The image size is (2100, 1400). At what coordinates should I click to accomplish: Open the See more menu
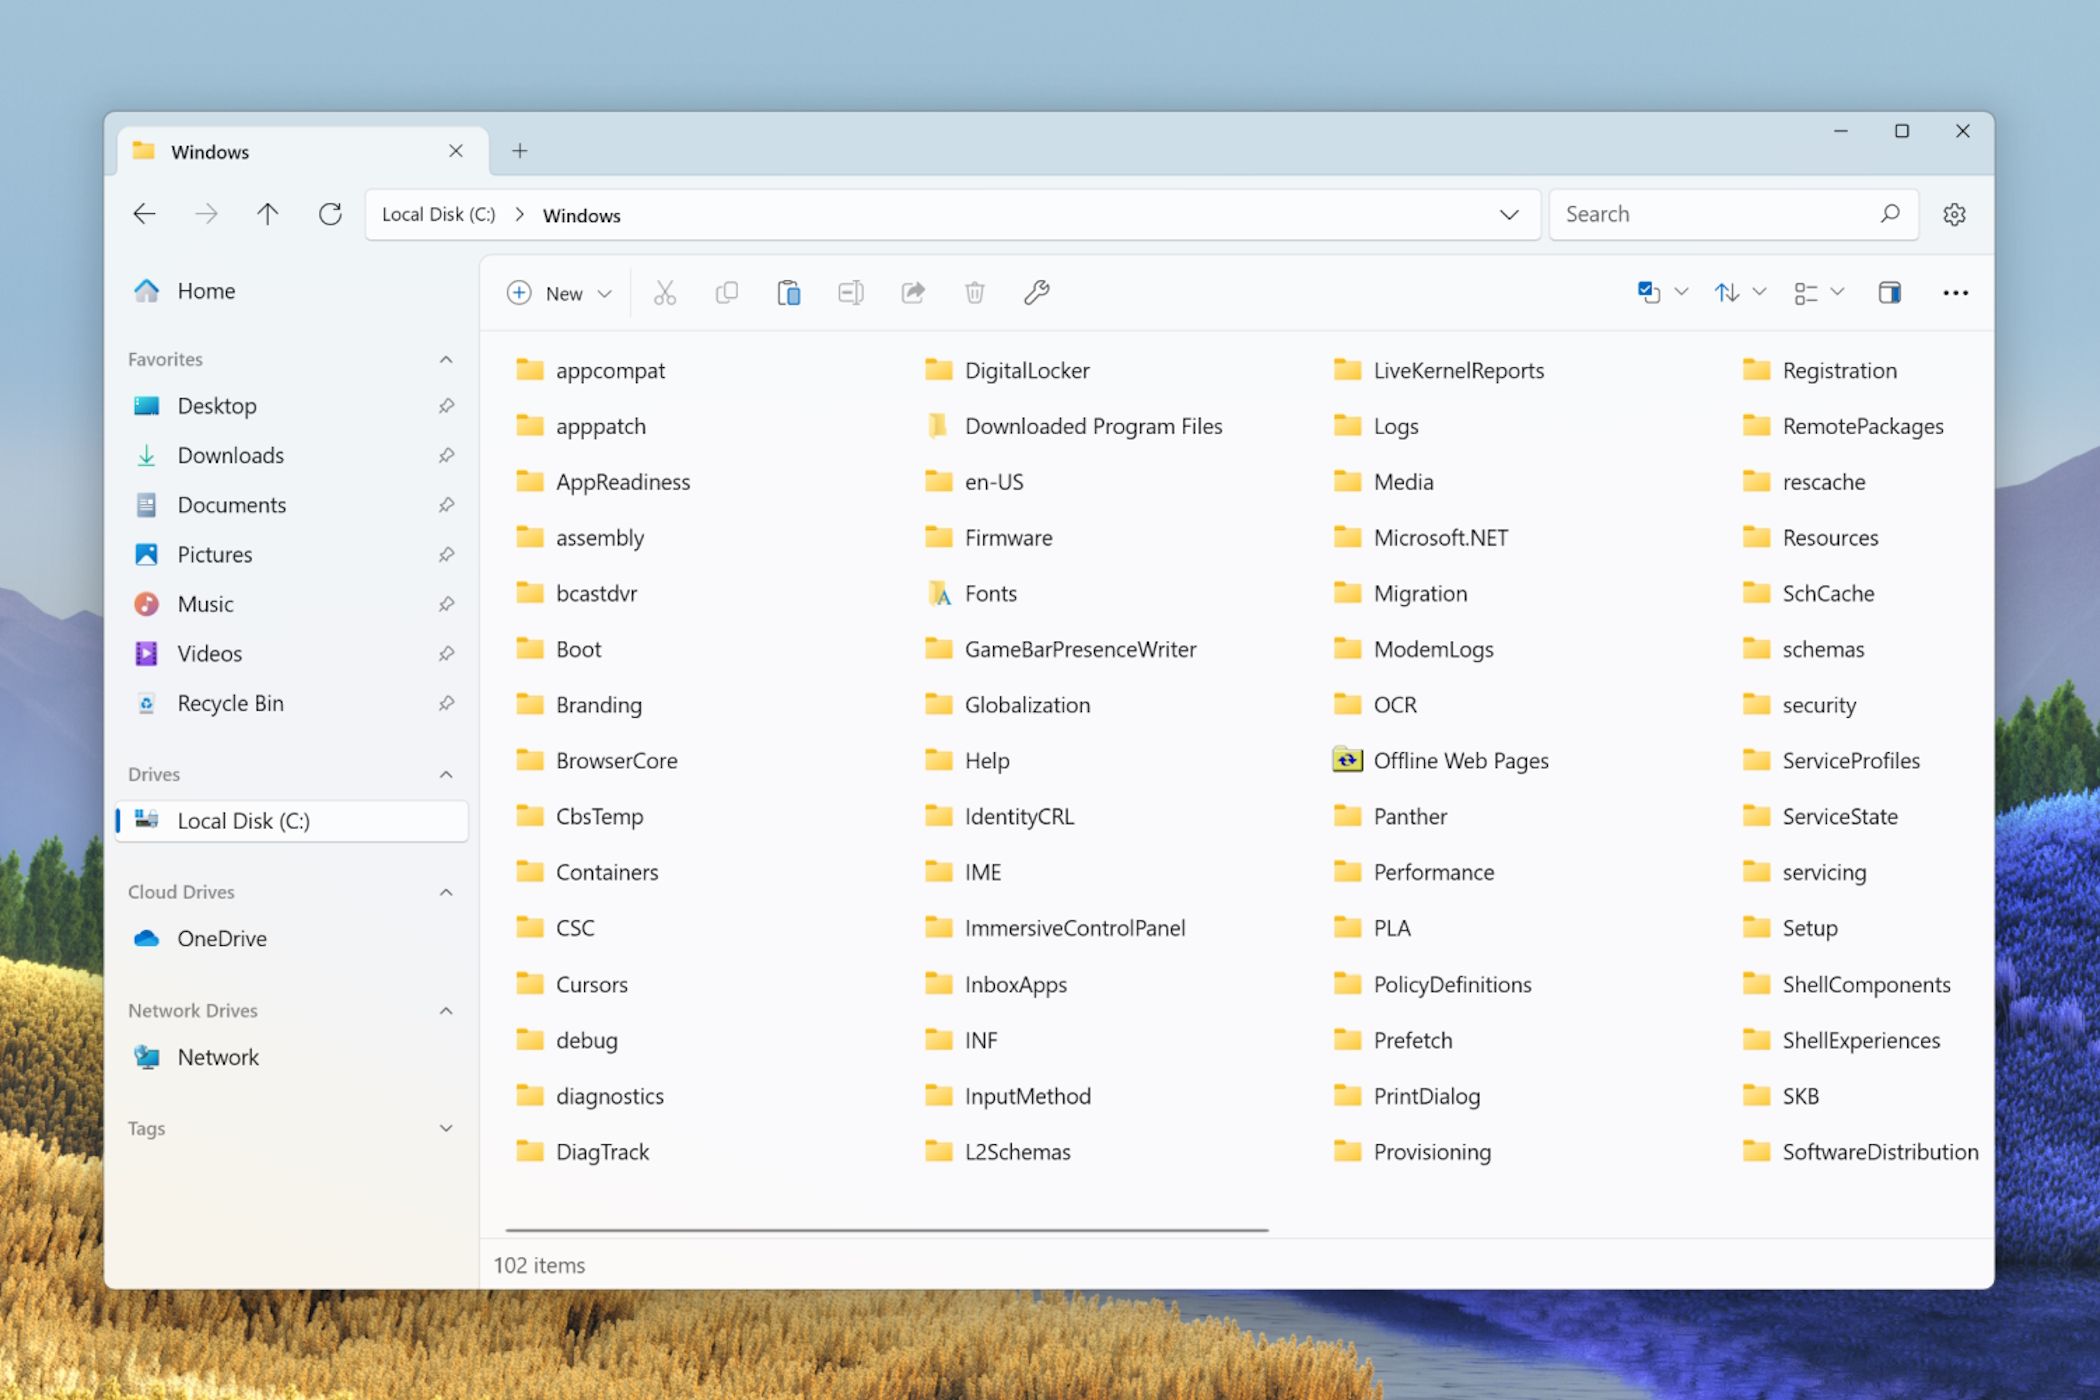(1955, 292)
